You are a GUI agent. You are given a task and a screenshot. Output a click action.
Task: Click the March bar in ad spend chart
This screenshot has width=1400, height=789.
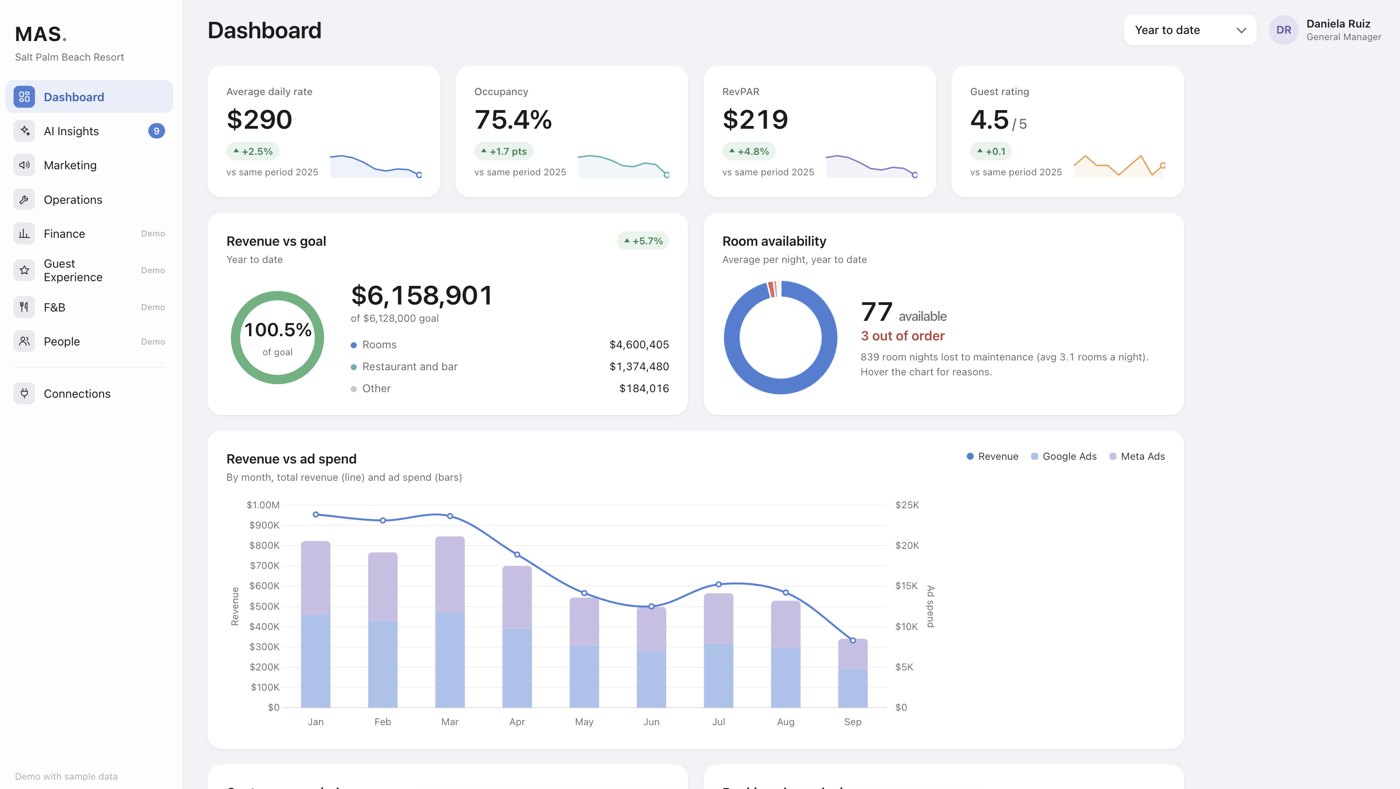pos(450,622)
